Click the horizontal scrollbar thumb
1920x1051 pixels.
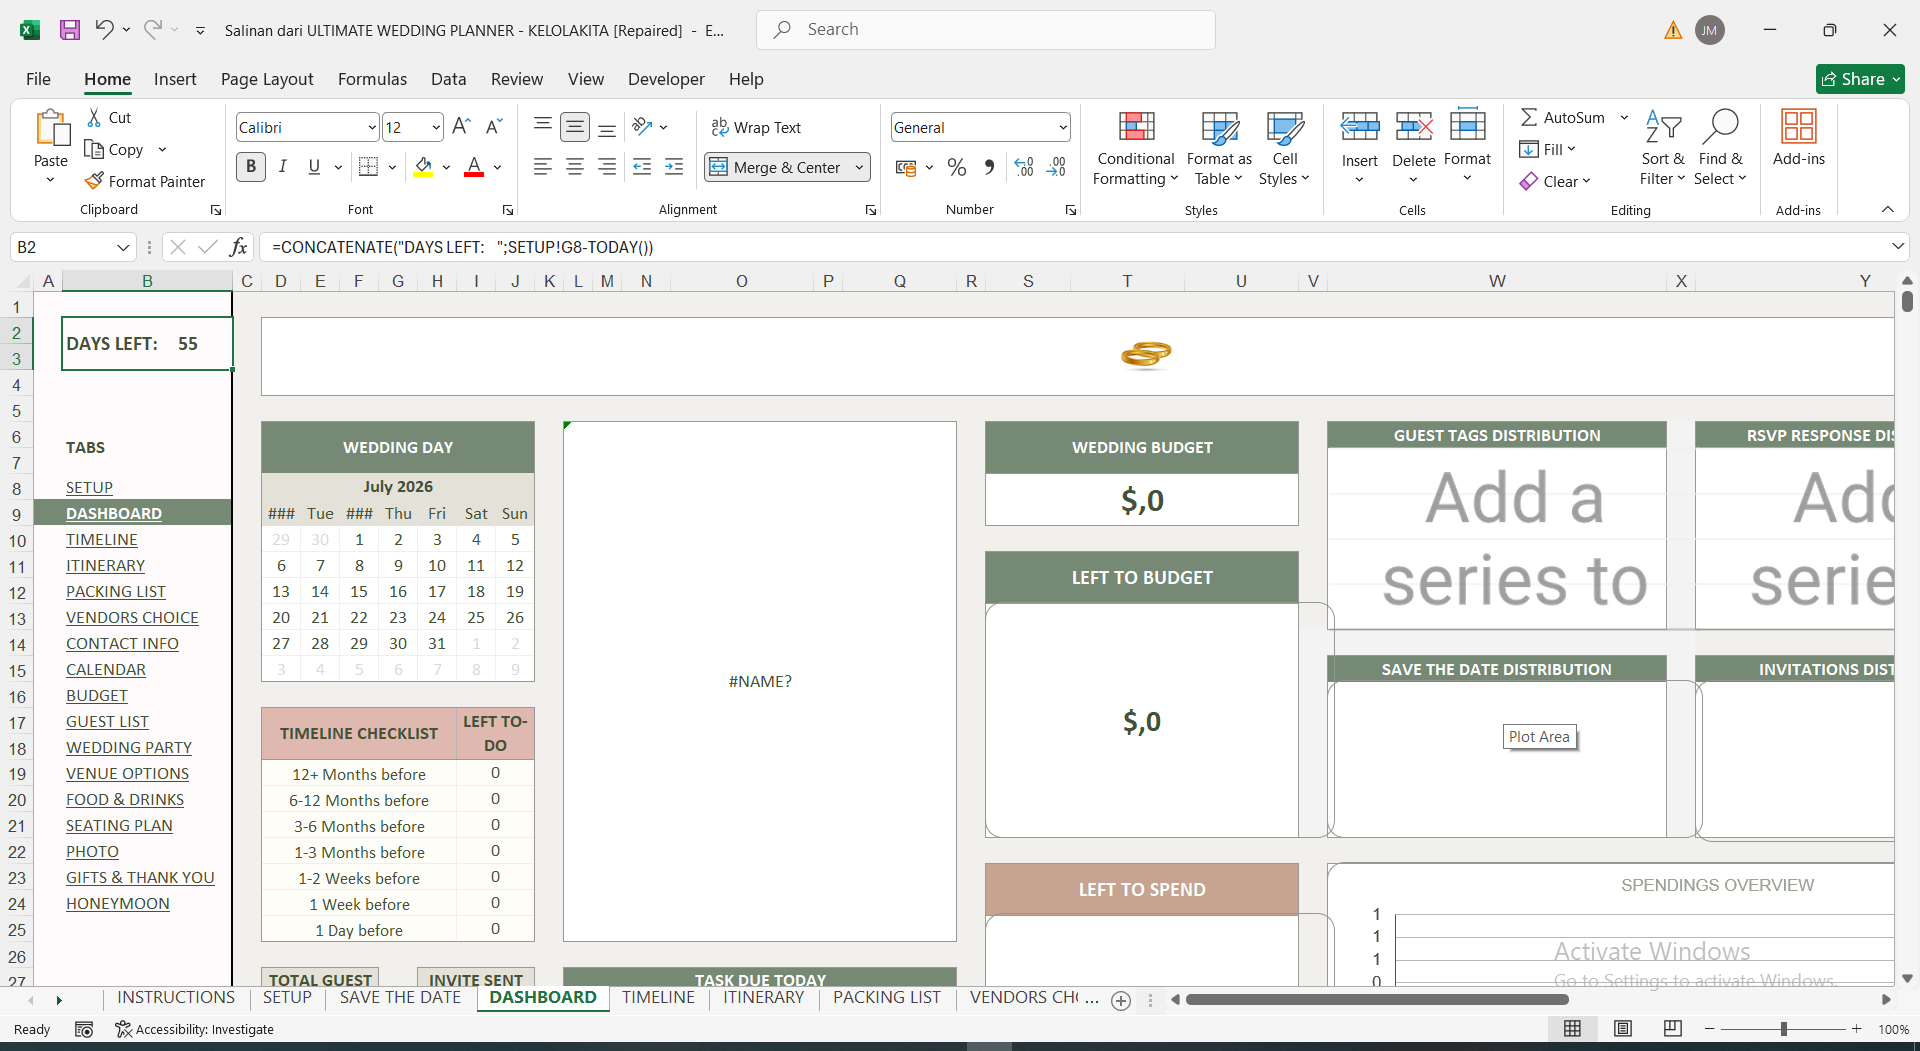(x=1377, y=999)
